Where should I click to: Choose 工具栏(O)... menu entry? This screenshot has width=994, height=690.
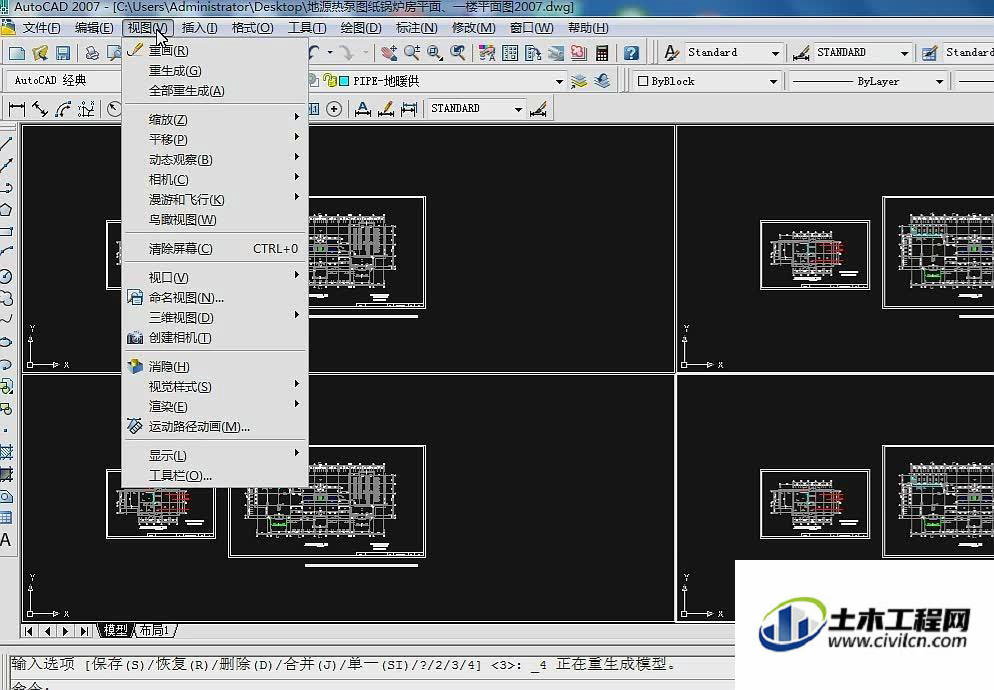216,476
